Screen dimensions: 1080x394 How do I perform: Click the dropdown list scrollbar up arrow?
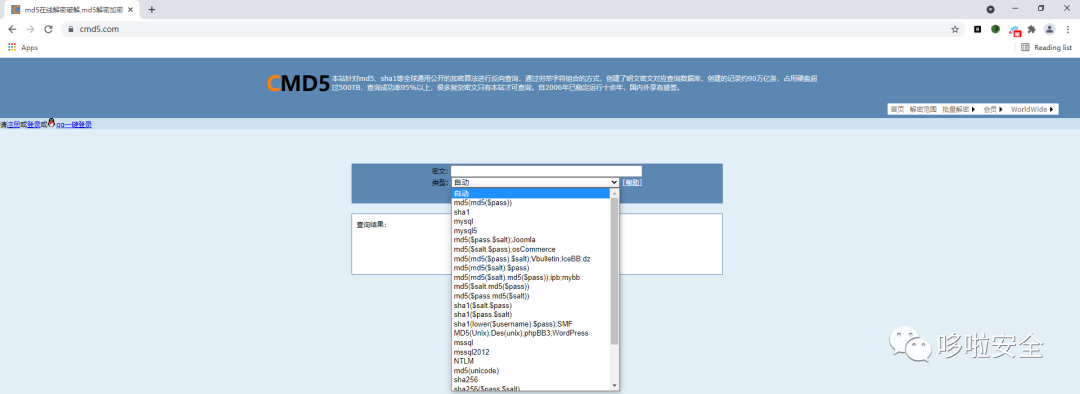pyautogui.click(x=615, y=194)
